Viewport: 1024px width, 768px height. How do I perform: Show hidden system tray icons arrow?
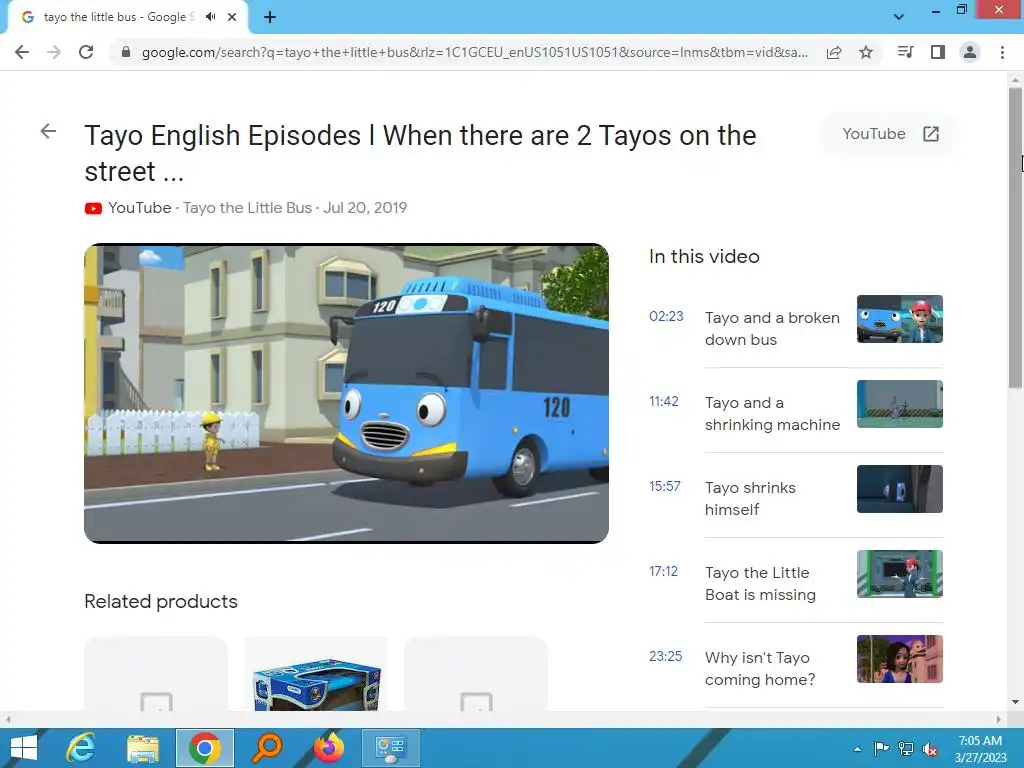[857, 749]
